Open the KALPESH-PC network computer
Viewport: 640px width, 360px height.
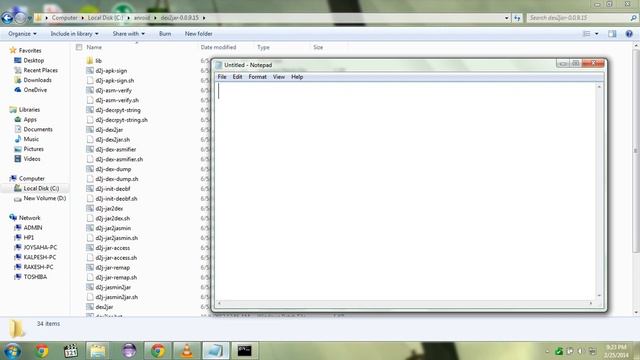40,257
